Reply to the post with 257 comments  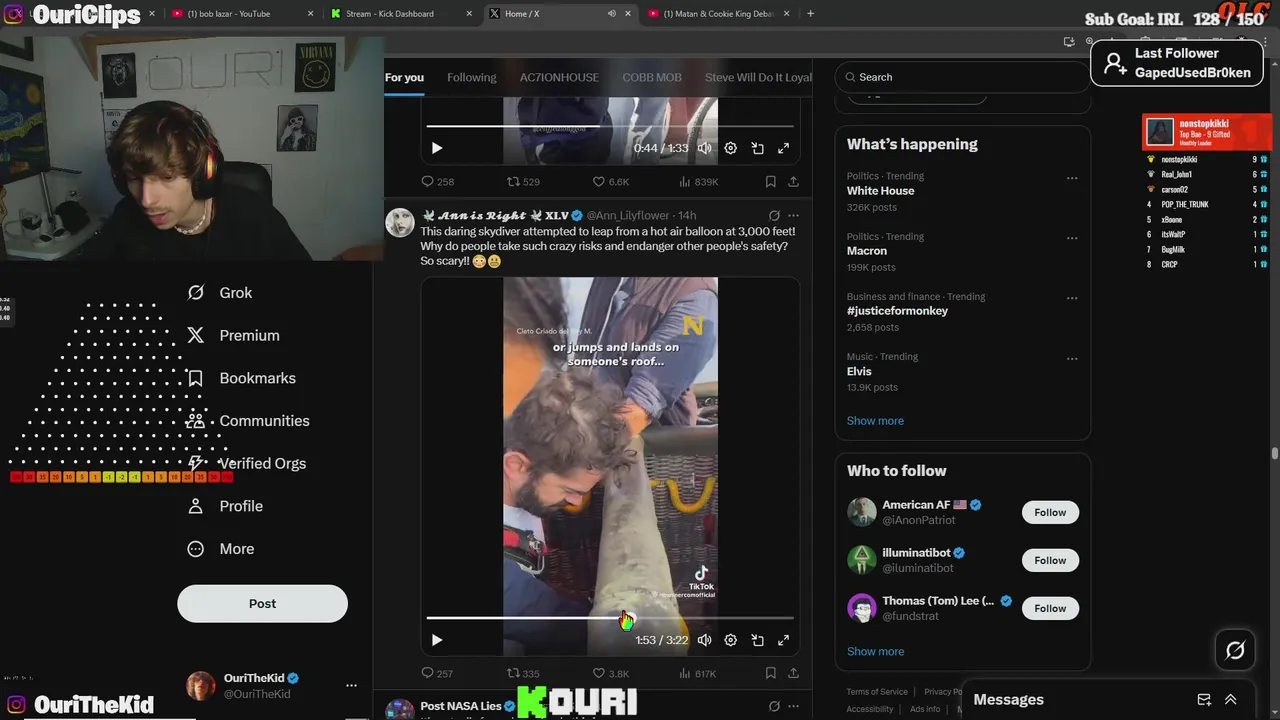(x=437, y=674)
